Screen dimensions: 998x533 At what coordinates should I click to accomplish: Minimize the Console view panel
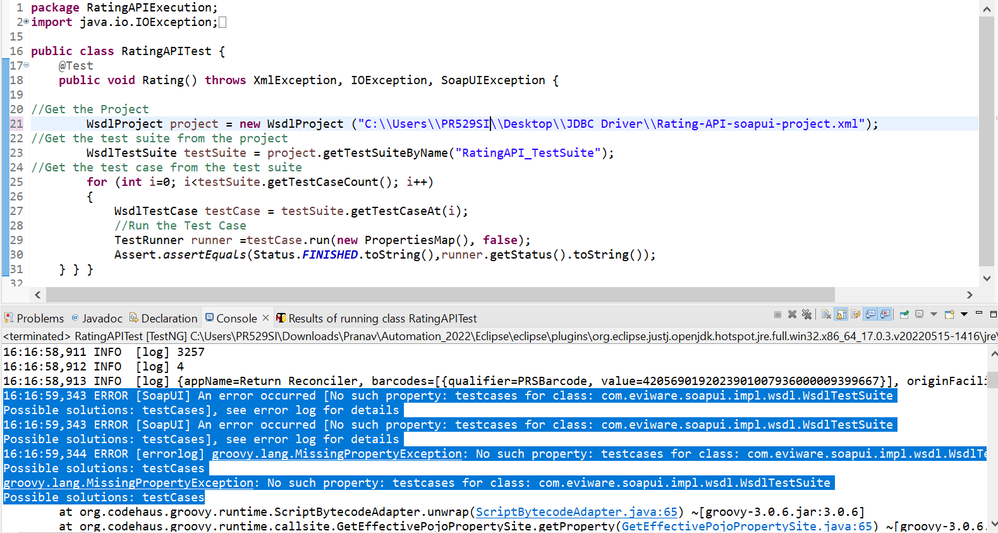click(x=979, y=313)
